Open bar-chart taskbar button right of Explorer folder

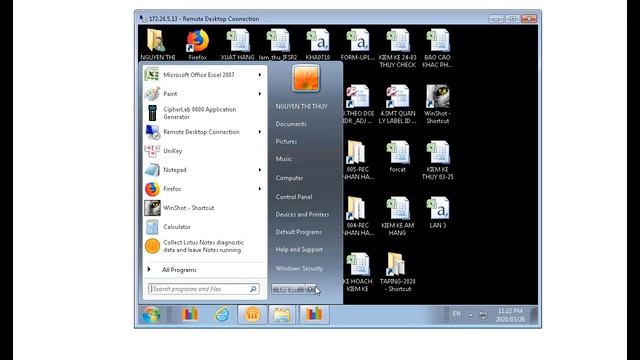click(314, 315)
